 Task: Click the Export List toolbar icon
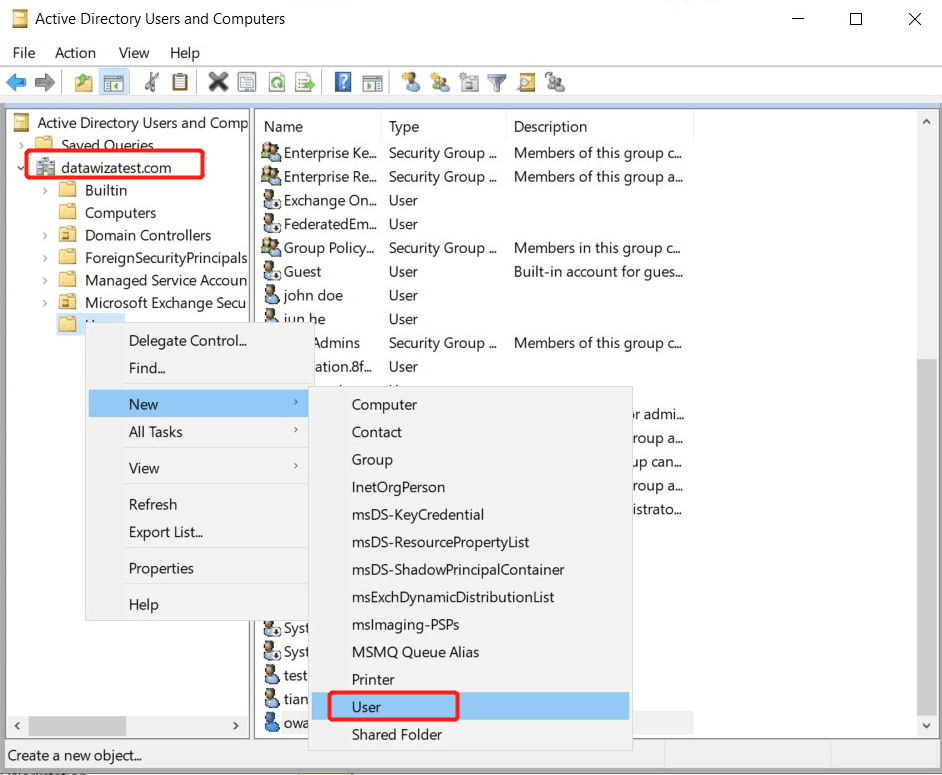coord(305,82)
